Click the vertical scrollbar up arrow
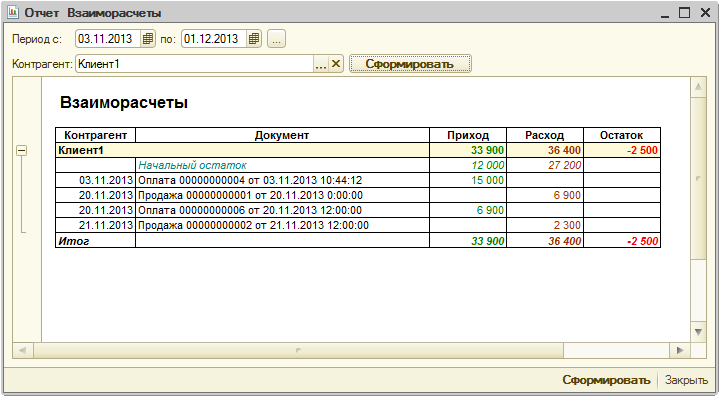The image size is (719, 396). point(698,87)
